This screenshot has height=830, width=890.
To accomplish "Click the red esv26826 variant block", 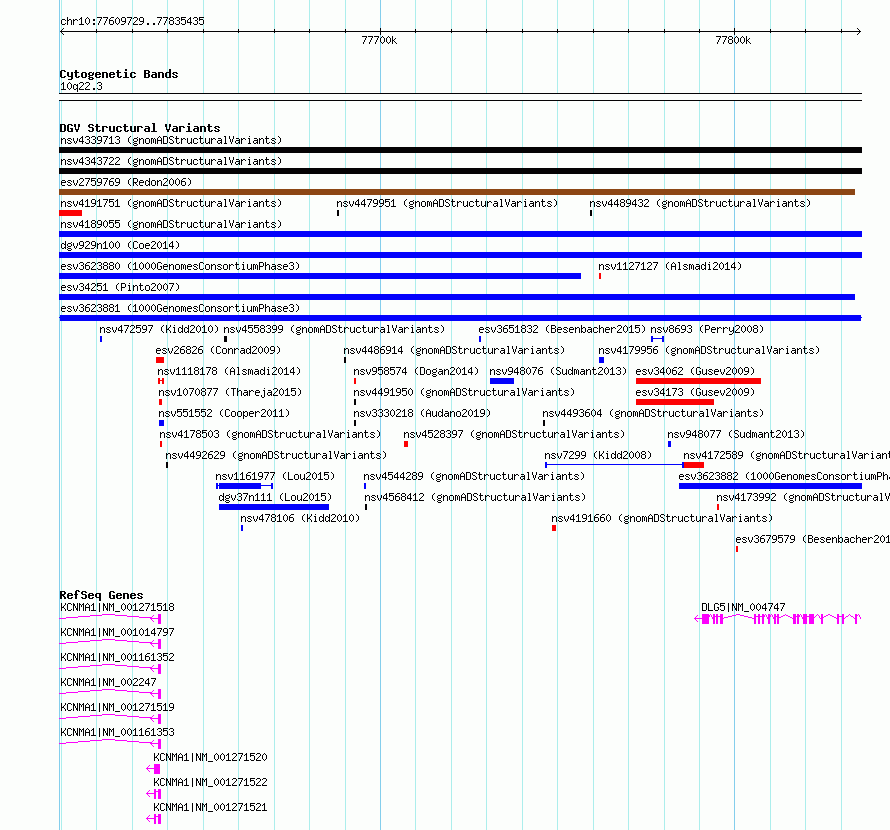I will pos(160,360).
